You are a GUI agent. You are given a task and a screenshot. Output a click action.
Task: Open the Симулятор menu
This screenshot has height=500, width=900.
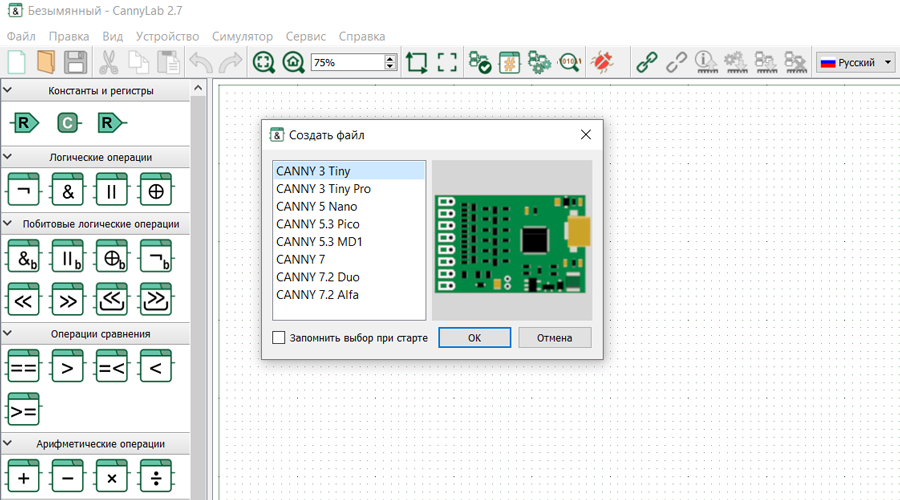pos(242,36)
